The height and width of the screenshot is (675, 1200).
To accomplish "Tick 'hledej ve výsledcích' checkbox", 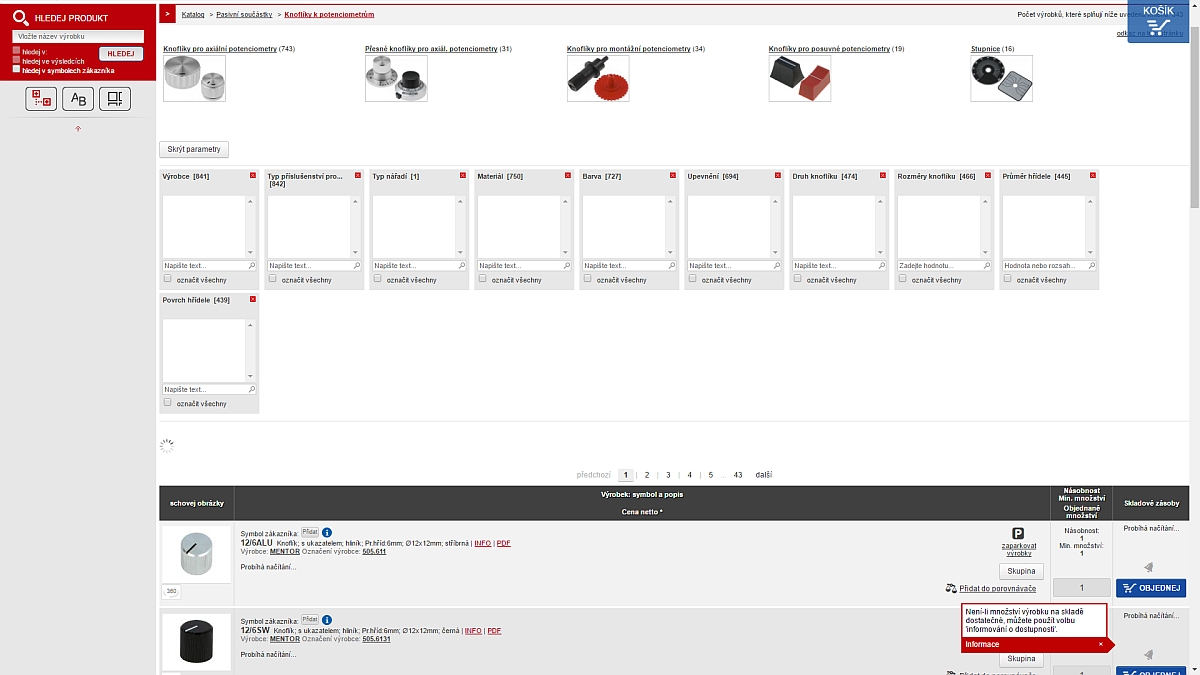I will [16, 60].
